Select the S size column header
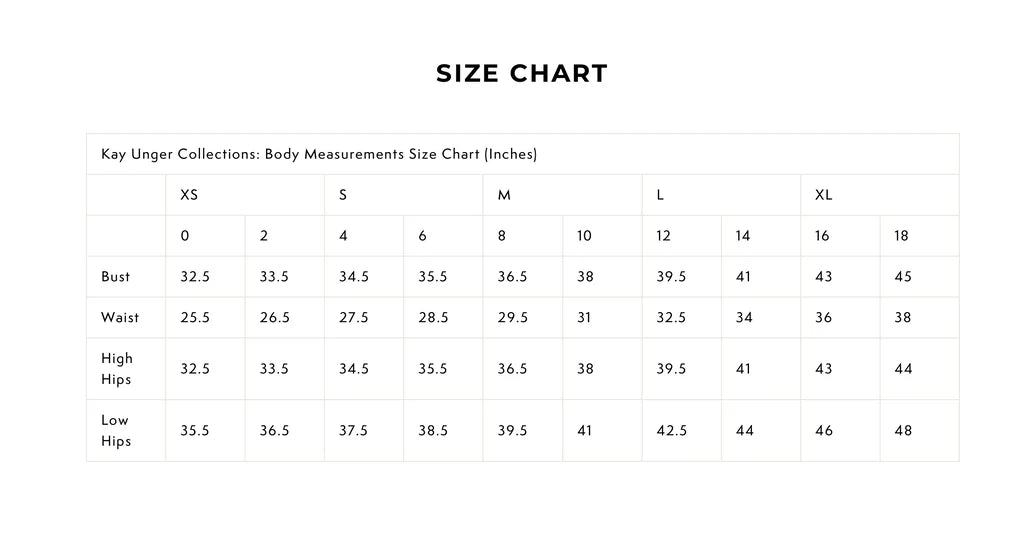 pos(343,195)
